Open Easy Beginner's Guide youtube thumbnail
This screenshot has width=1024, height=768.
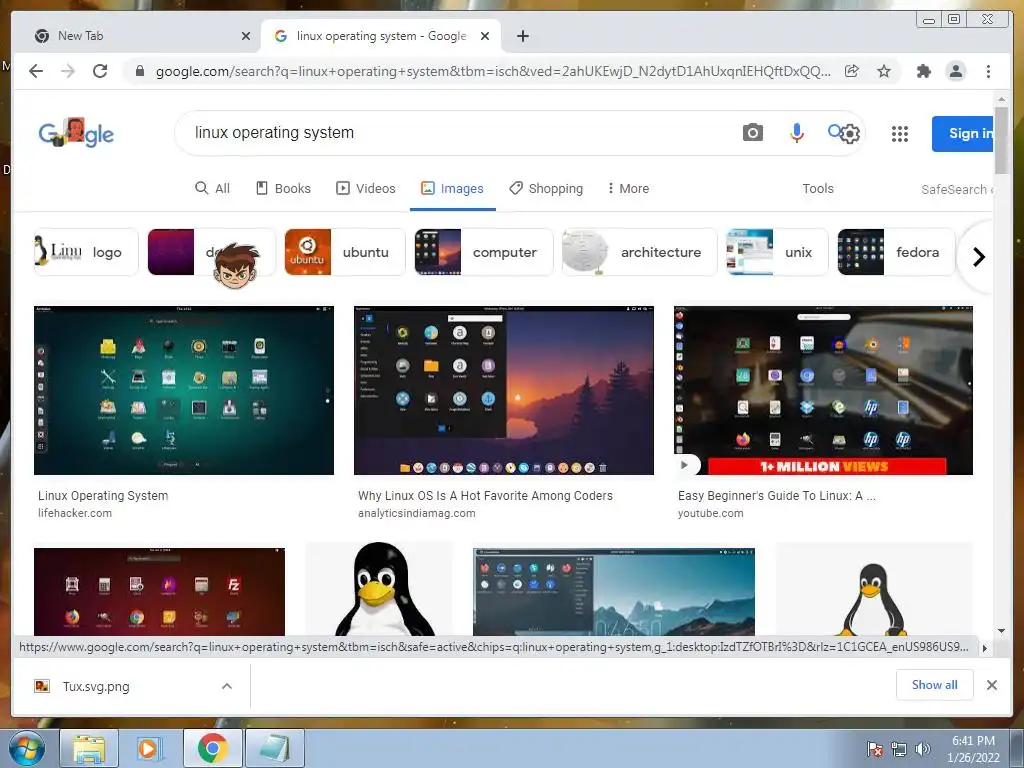[x=824, y=390]
